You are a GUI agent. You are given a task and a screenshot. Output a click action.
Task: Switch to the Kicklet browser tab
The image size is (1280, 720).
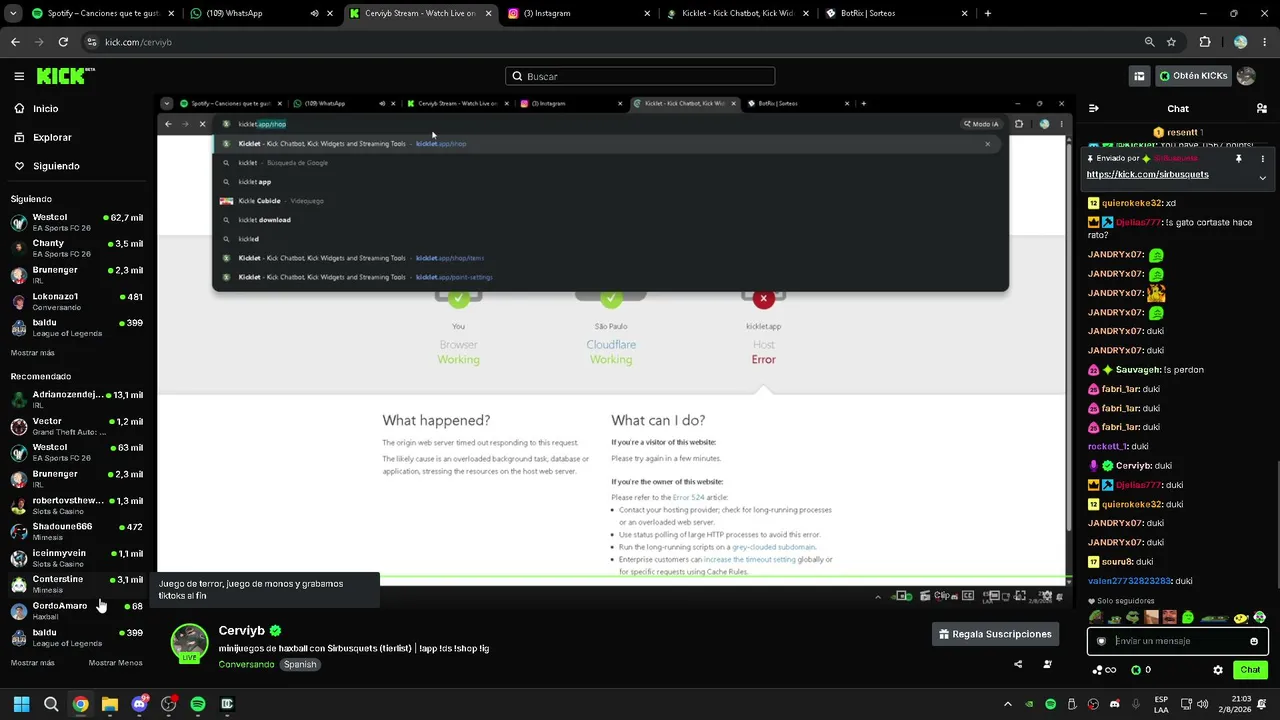[740, 14]
